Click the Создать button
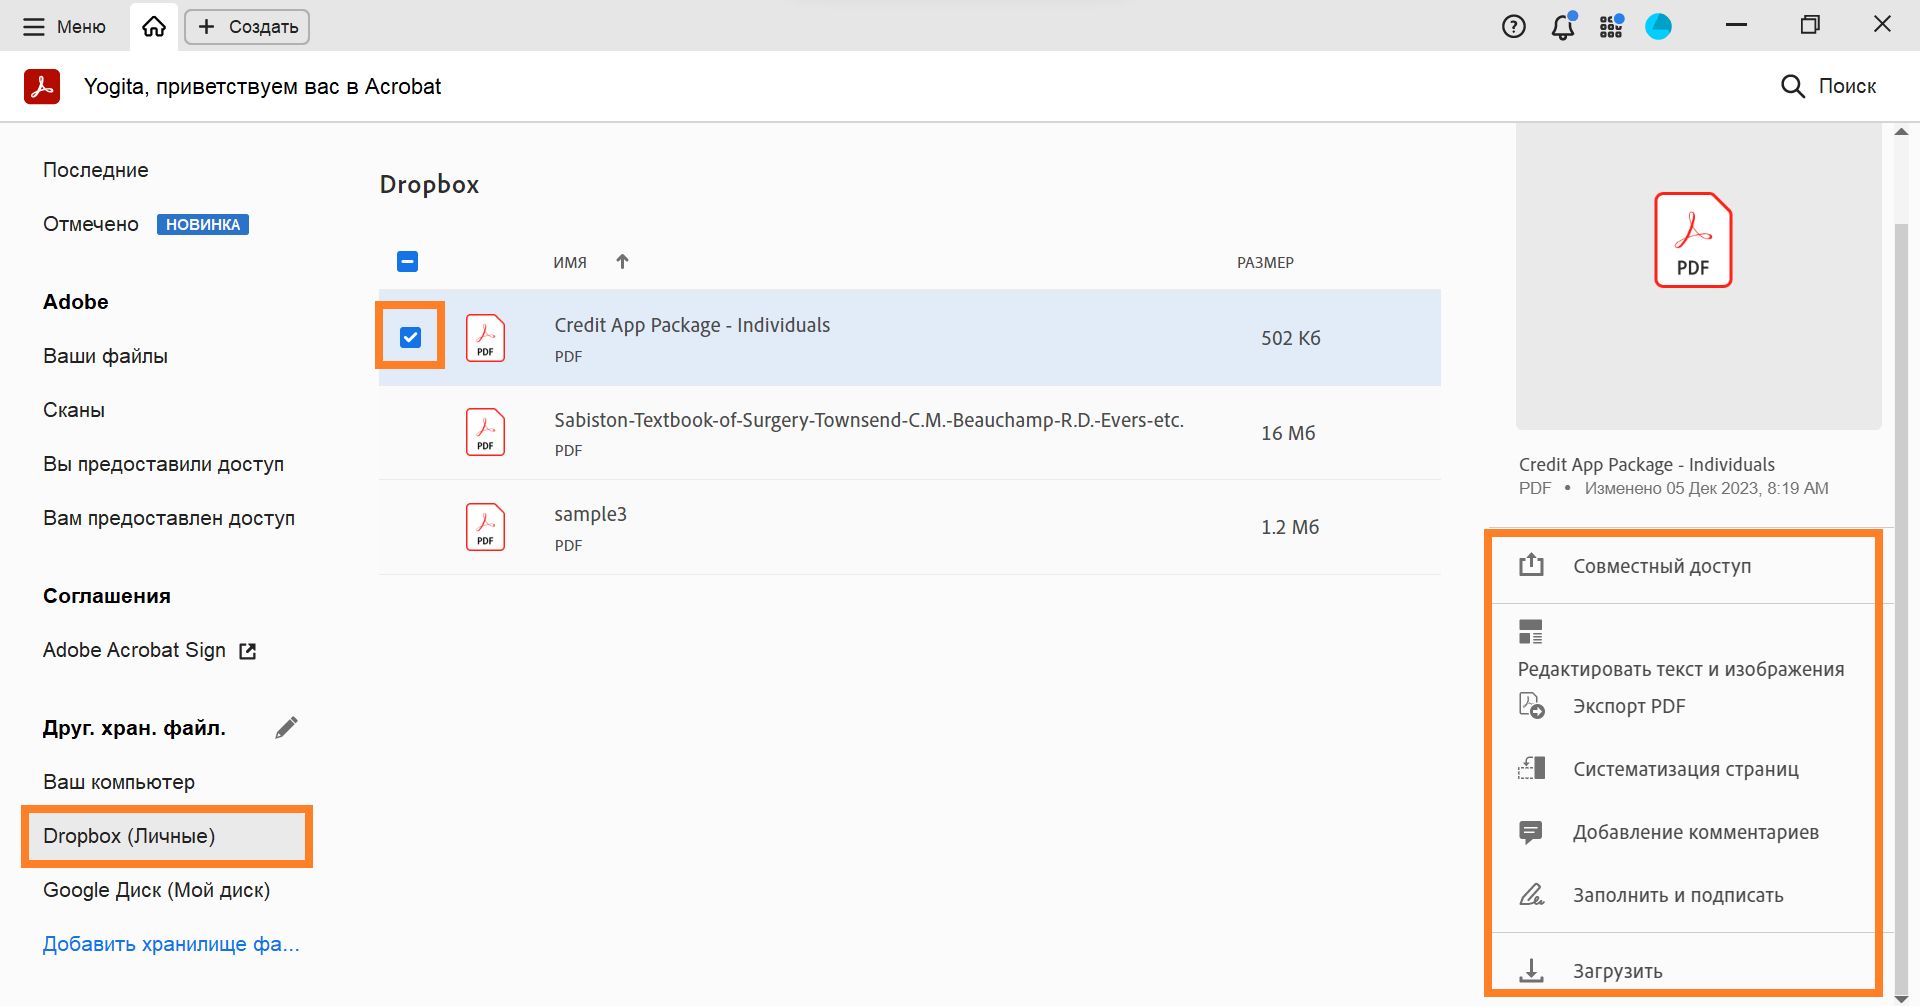Image resolution: width=1920 pixels, height=1006 pixels. [247, 27]
